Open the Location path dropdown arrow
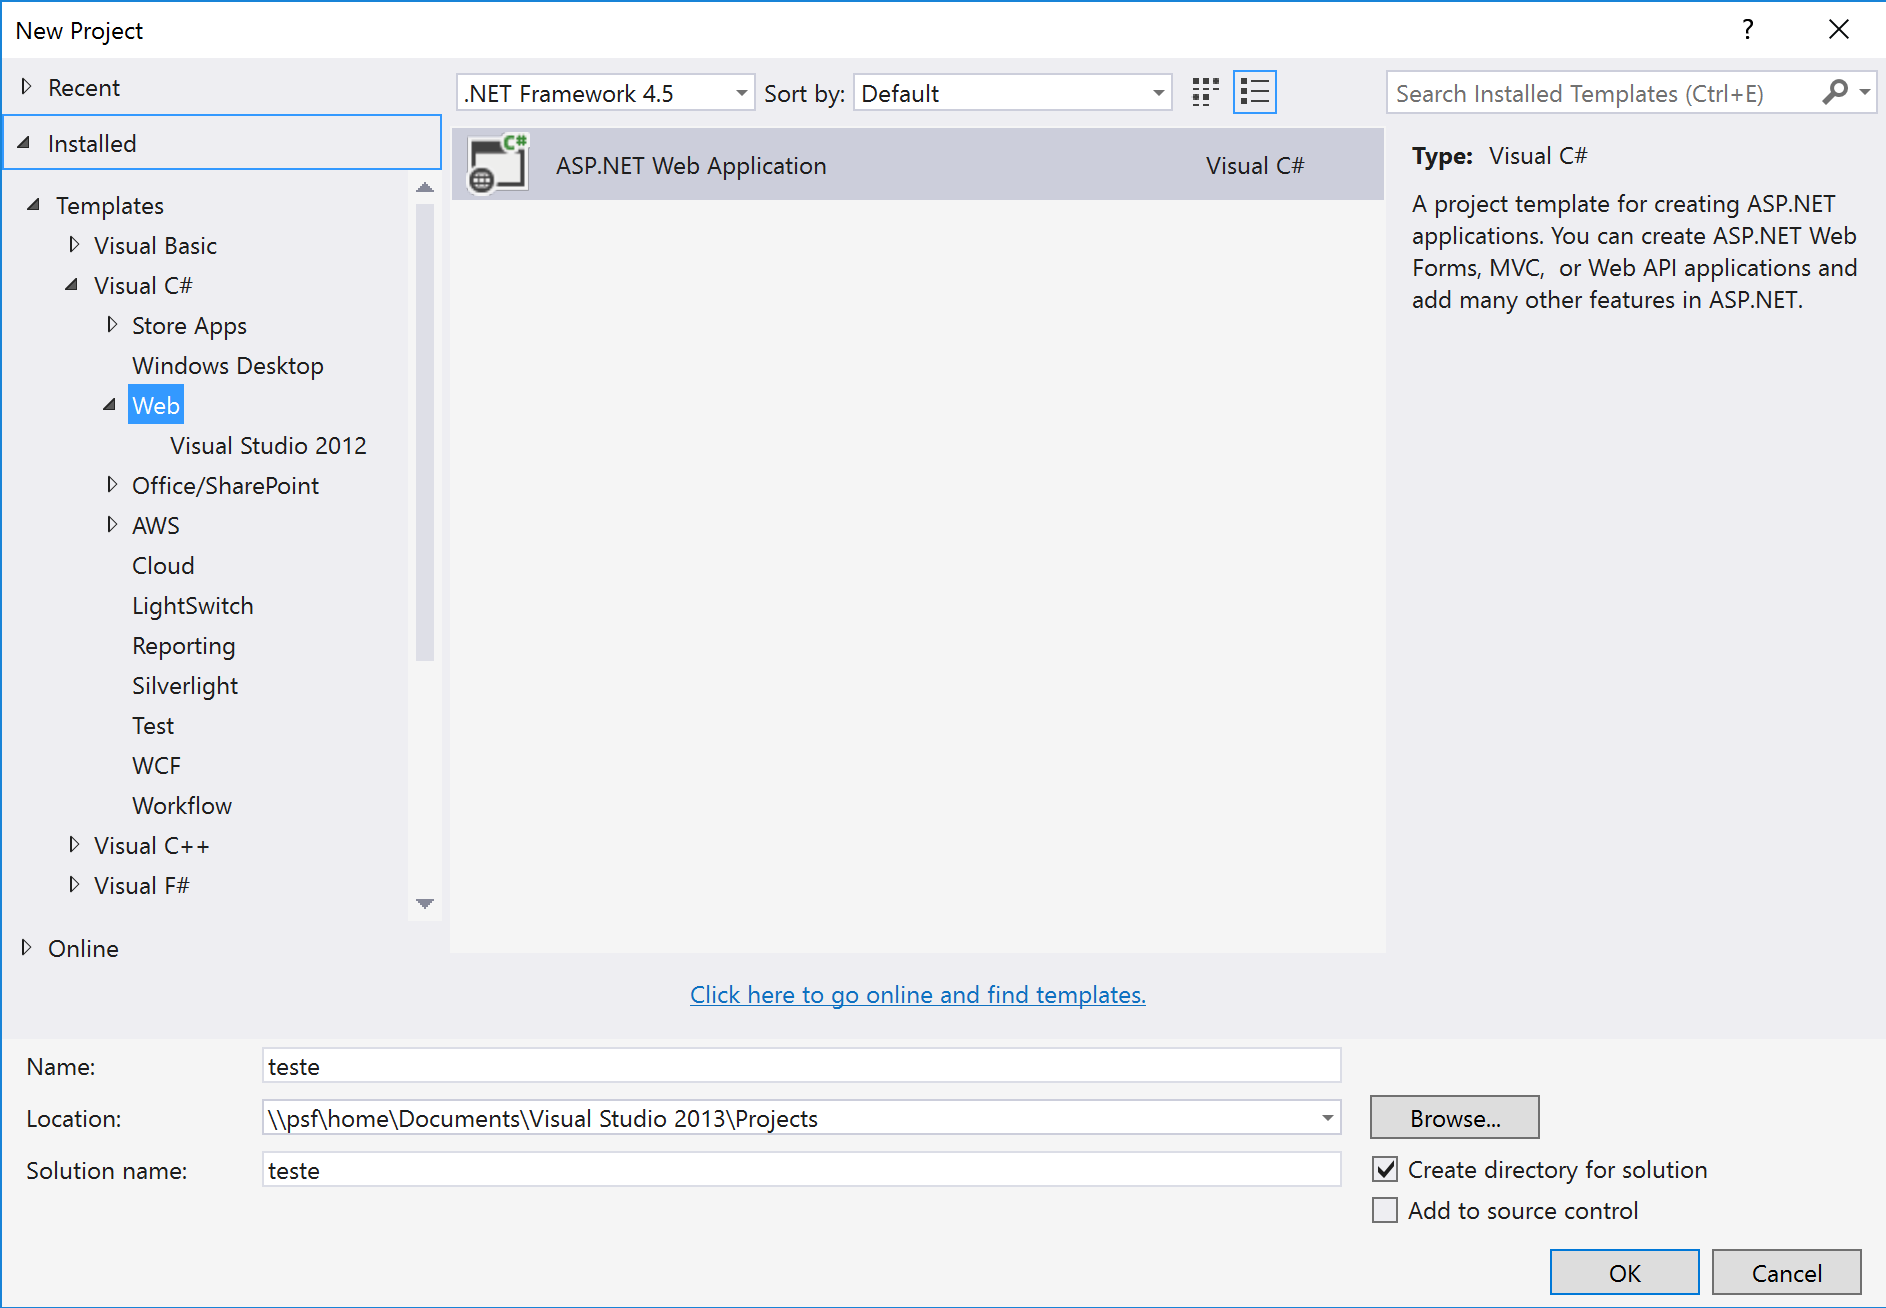 click(x=1327, y=1118)
